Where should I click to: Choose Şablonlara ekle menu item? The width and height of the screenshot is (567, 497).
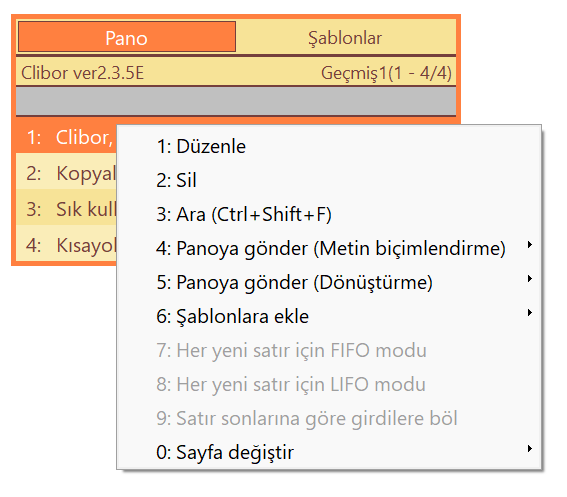[x=329, y=316]
